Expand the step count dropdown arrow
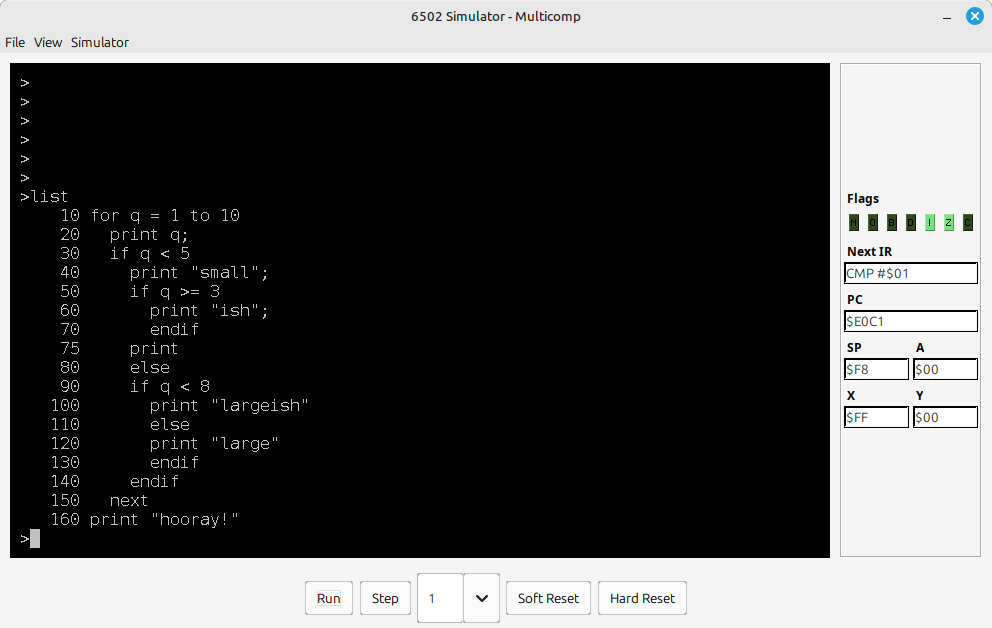 pos(481,598)
